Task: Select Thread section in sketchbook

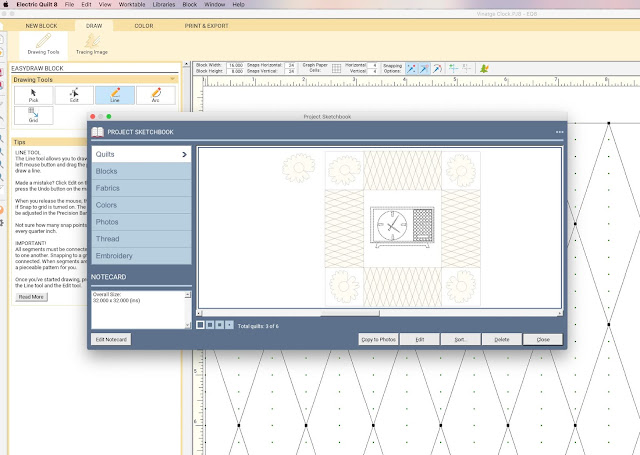Action: pos(141,239)
